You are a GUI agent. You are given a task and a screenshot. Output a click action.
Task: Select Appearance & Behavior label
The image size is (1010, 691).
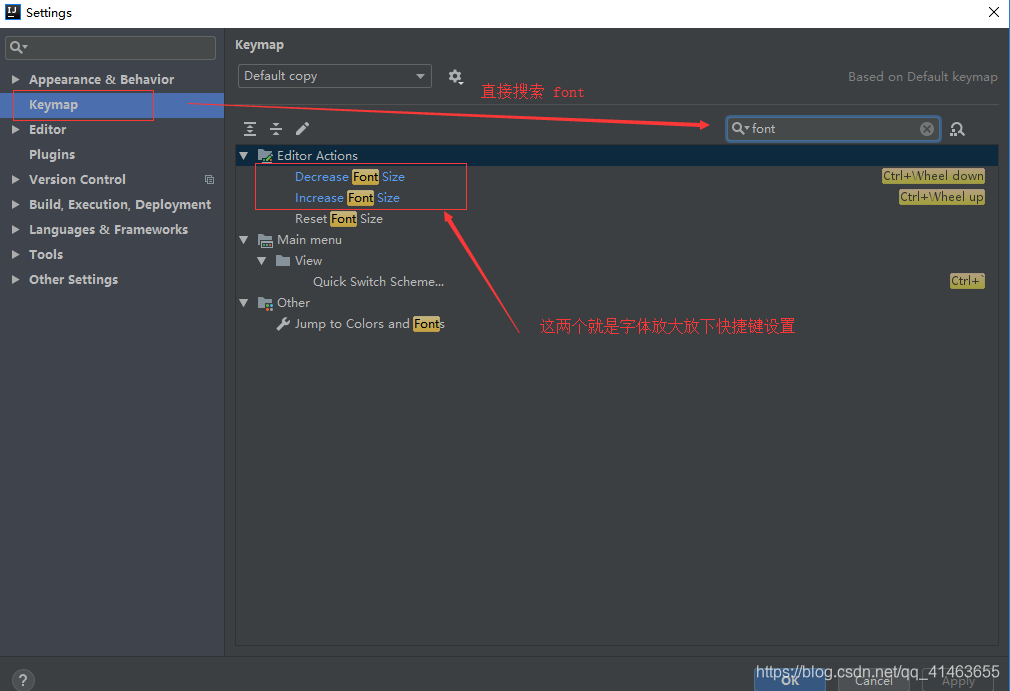coord(101,80)
